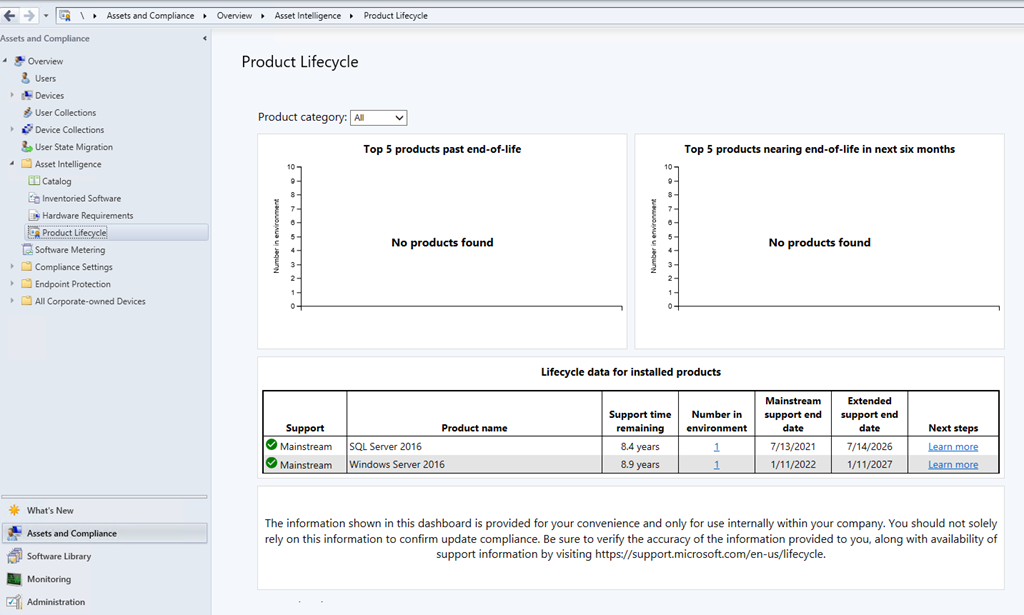Open the Product category dropdown

[x=379, y=118]
